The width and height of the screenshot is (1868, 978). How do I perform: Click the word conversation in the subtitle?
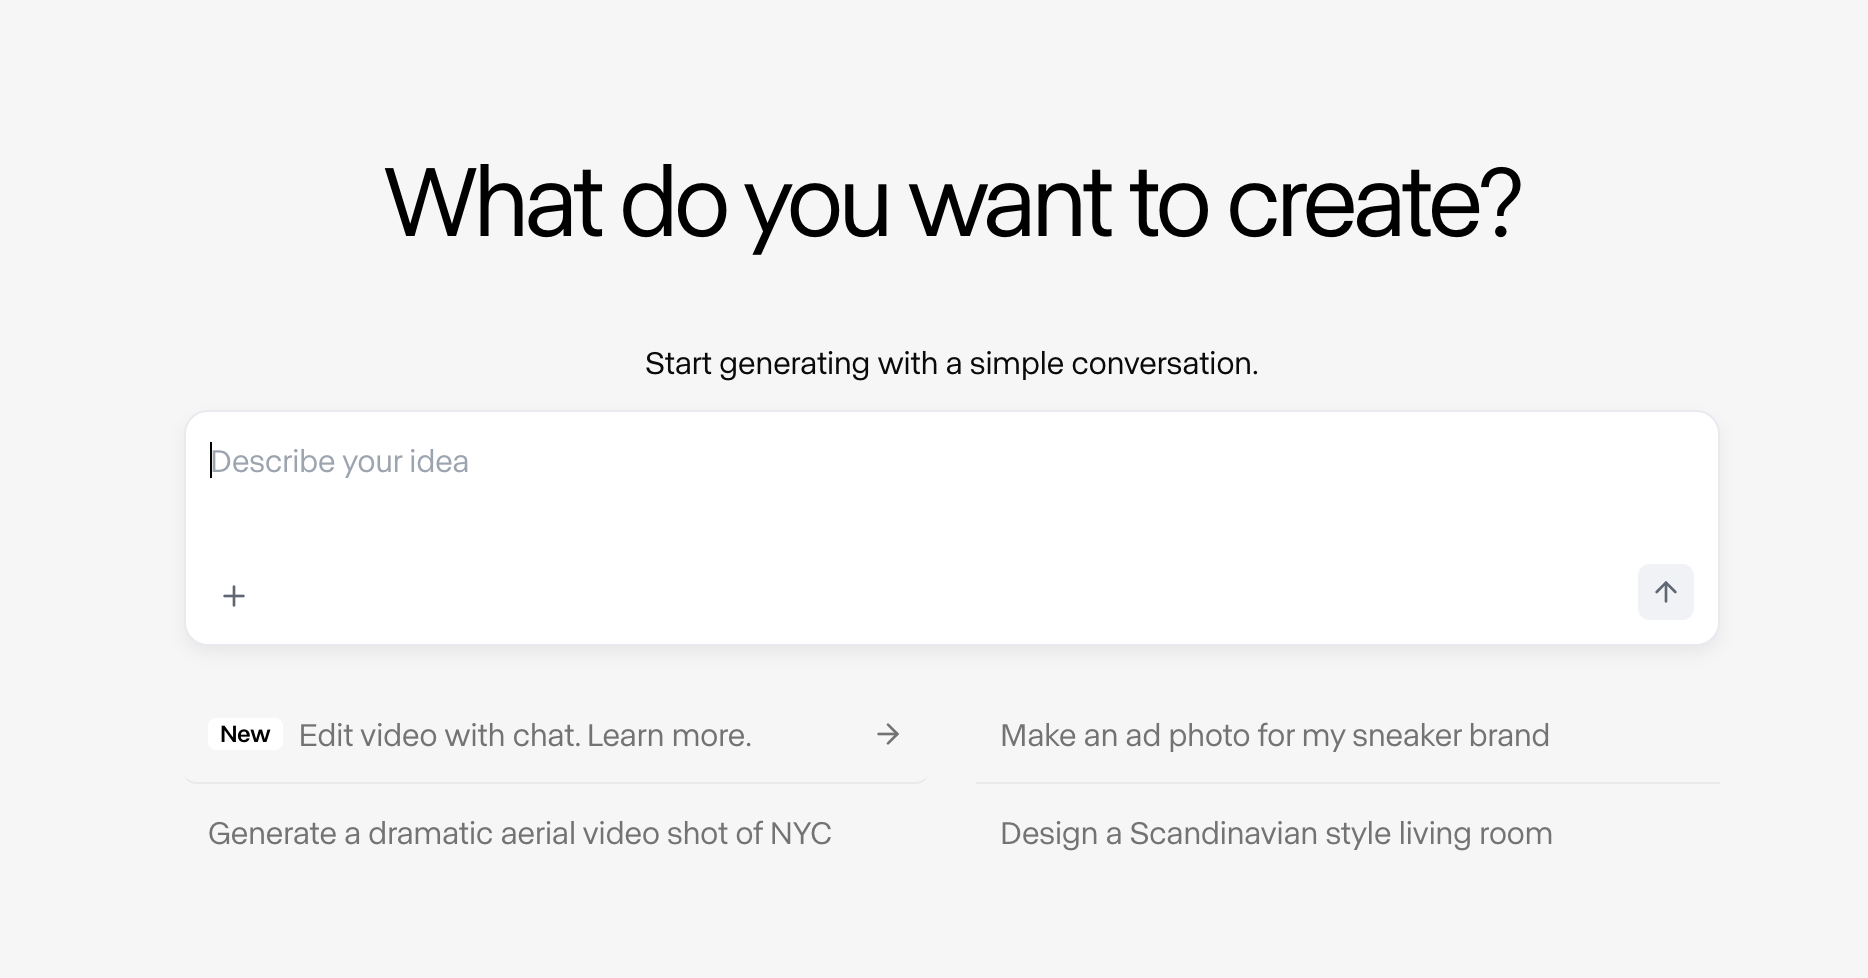[x=1163, y=363]
